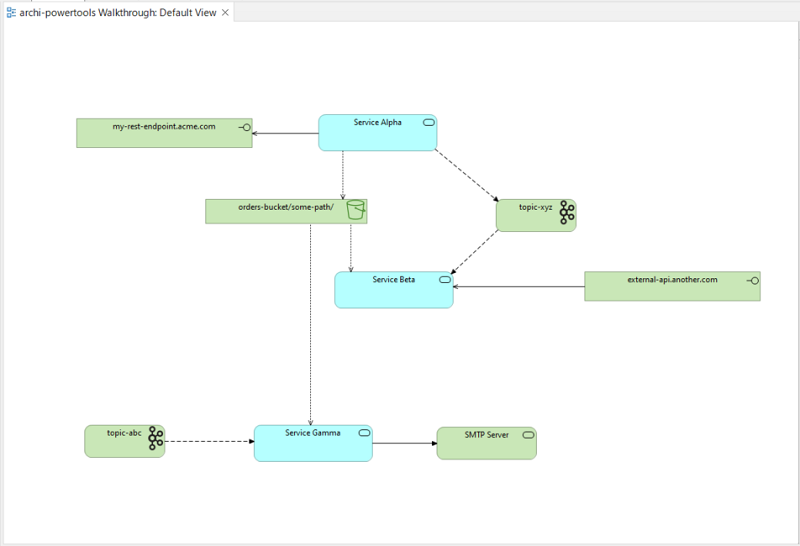
Task: Click the diagram icon on Default View tab
Action: (x=11, y=13)
